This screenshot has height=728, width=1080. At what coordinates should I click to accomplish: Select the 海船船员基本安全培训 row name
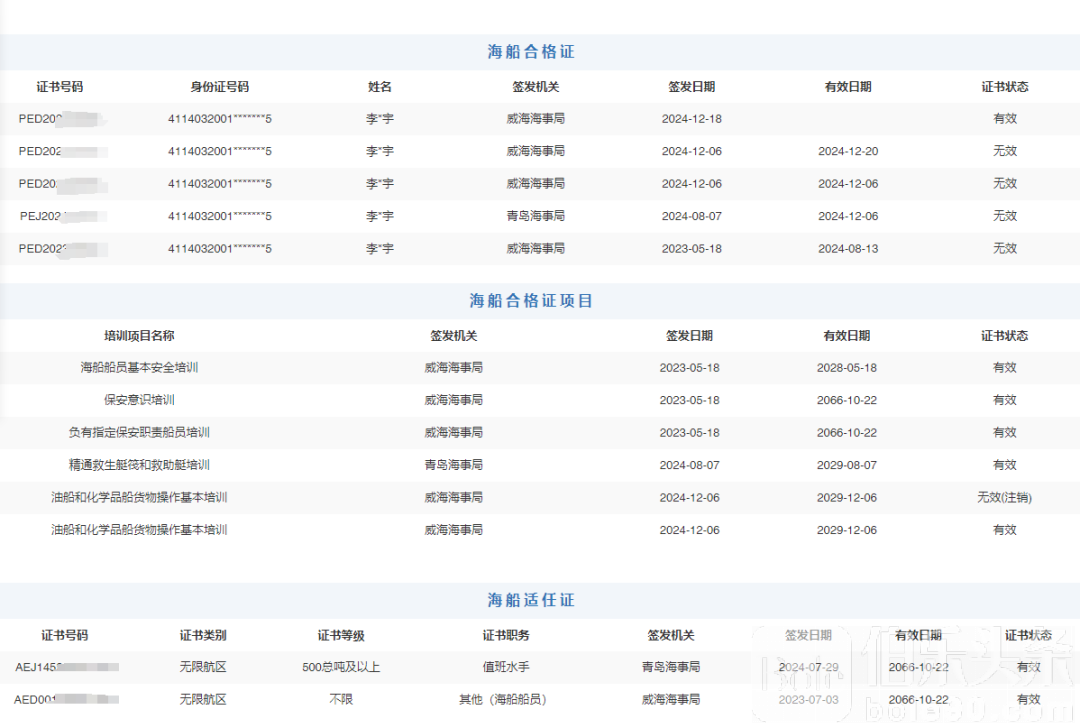click(x=139, y=368)
